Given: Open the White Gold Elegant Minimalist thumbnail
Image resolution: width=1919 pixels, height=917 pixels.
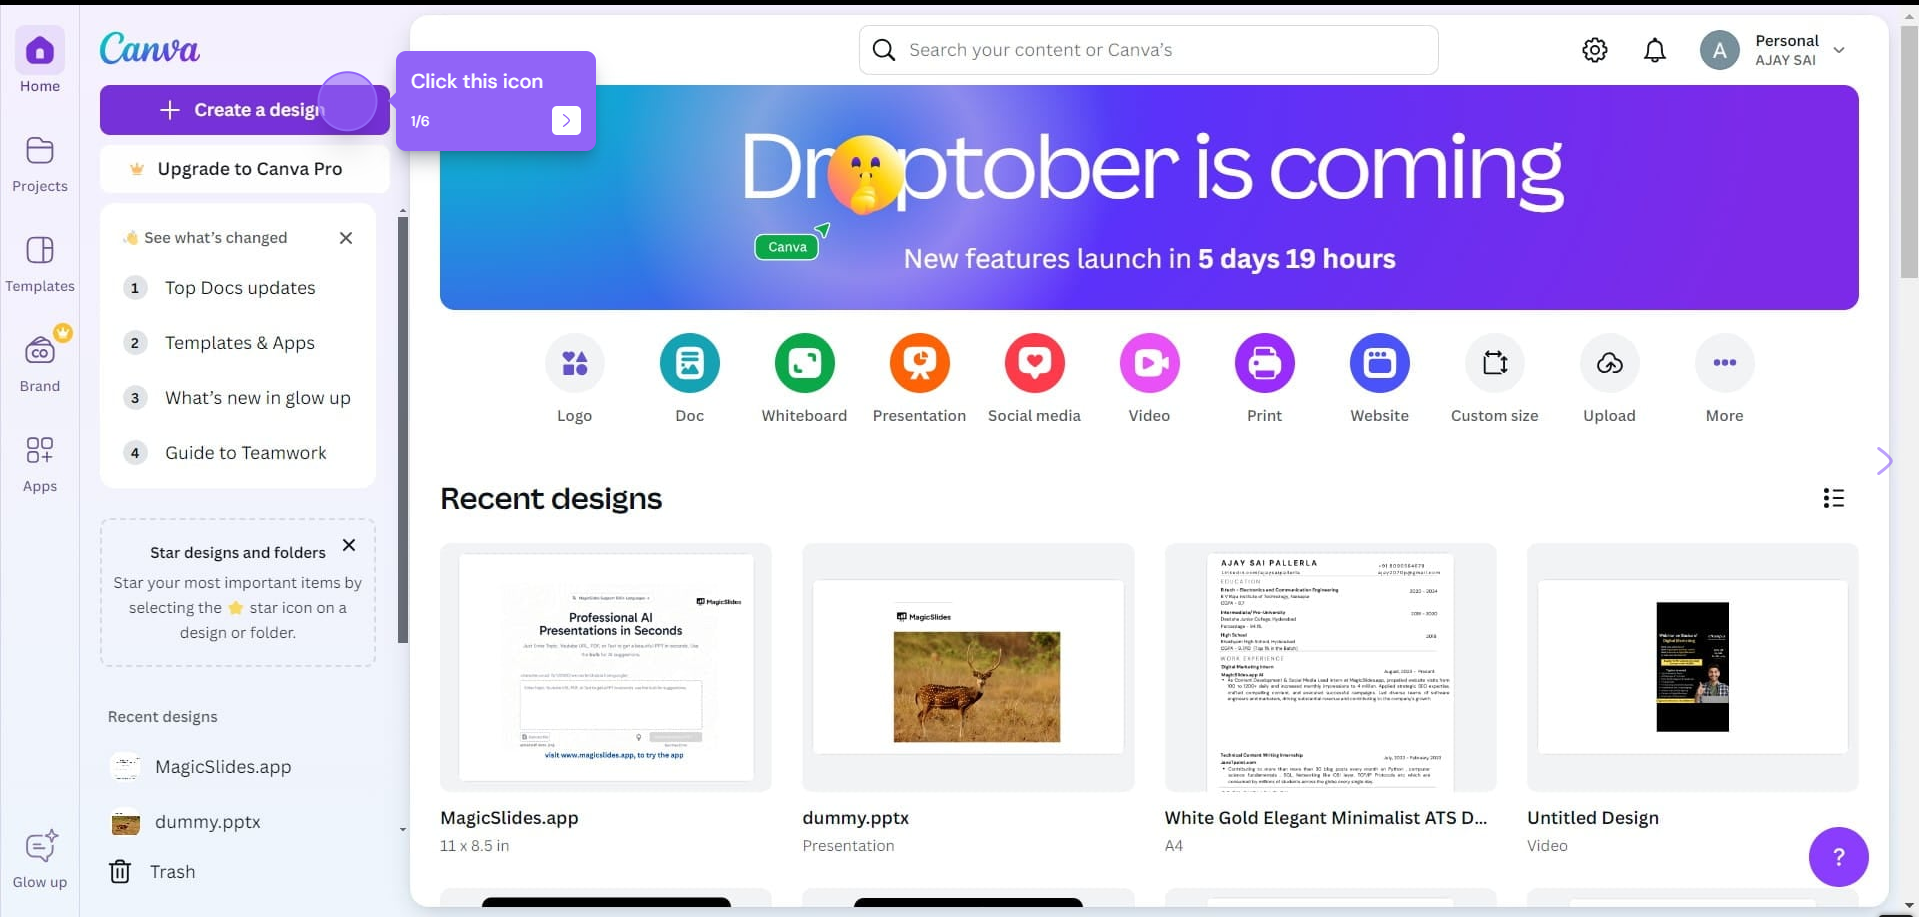Looking at the screenshot, I should pyautogui.click(x=1330, y=667).
